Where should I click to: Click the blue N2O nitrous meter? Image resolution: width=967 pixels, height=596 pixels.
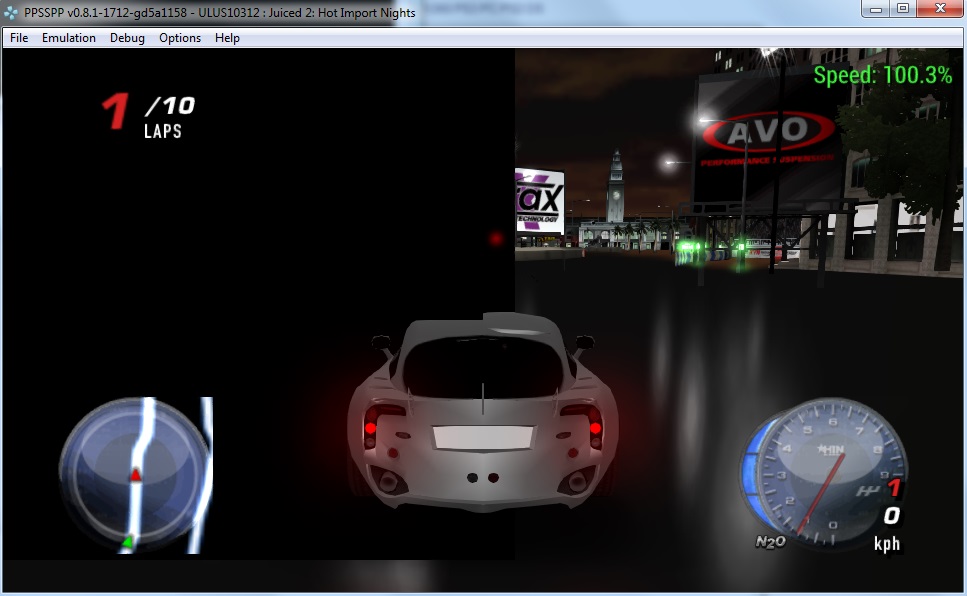tap(753, 472)
